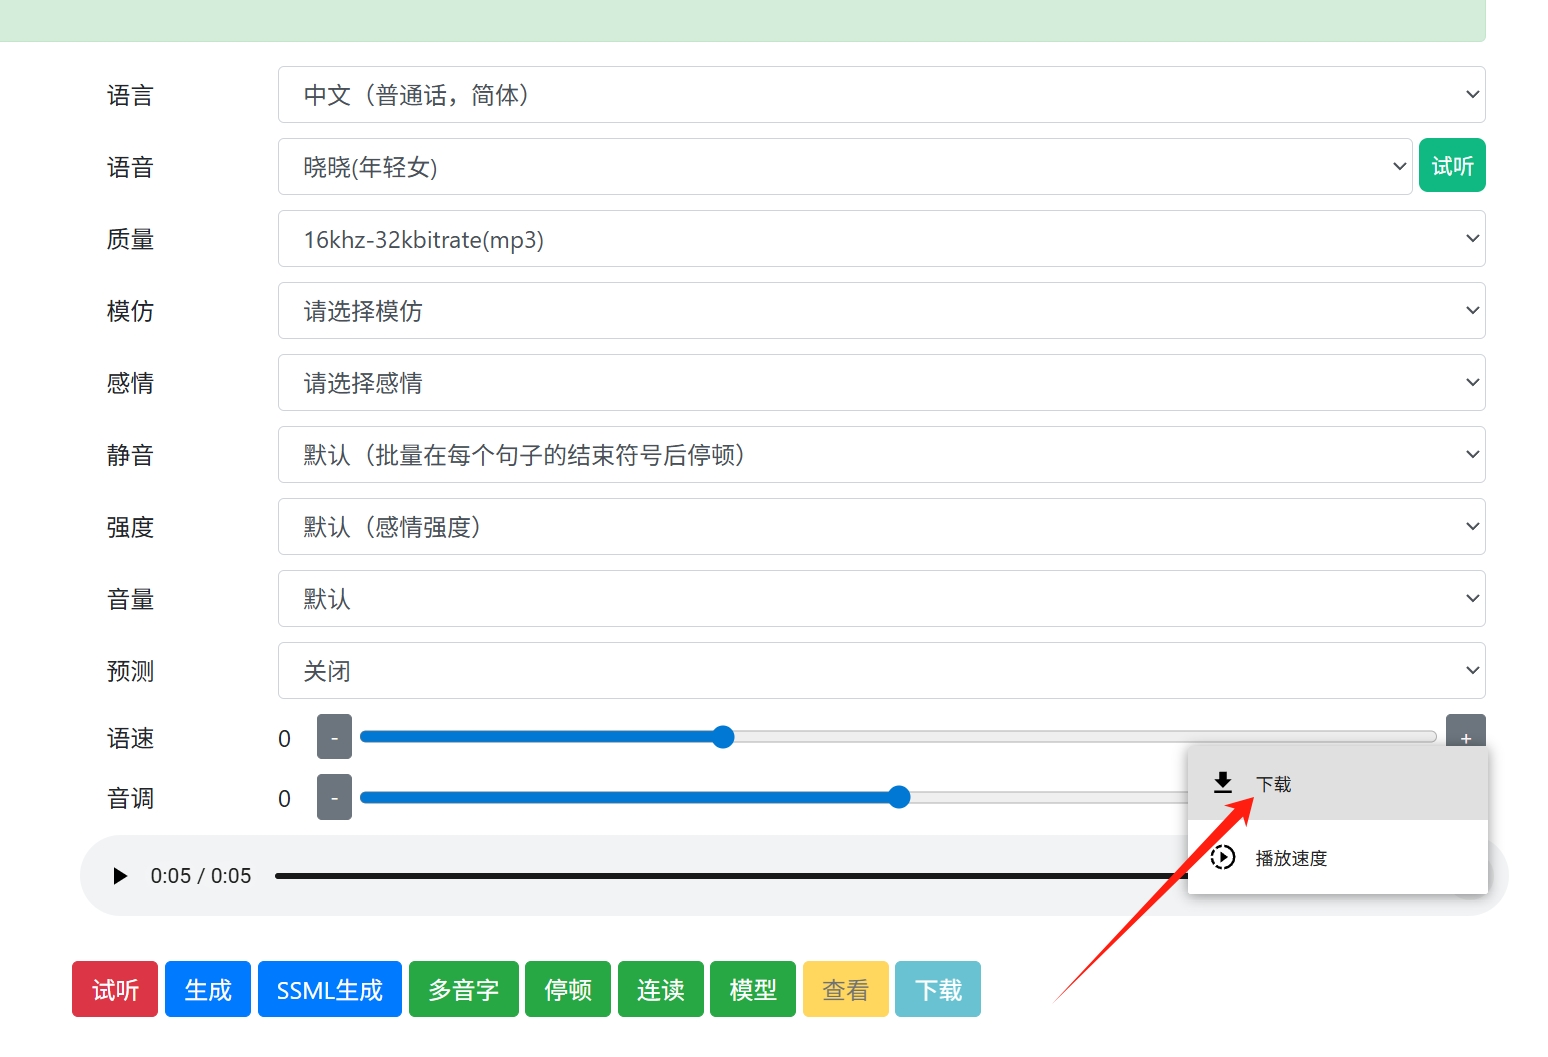The image size is (1548, 1057).
Task: Open the 静音 silence settings dropdown
Action: coord(880,454)
